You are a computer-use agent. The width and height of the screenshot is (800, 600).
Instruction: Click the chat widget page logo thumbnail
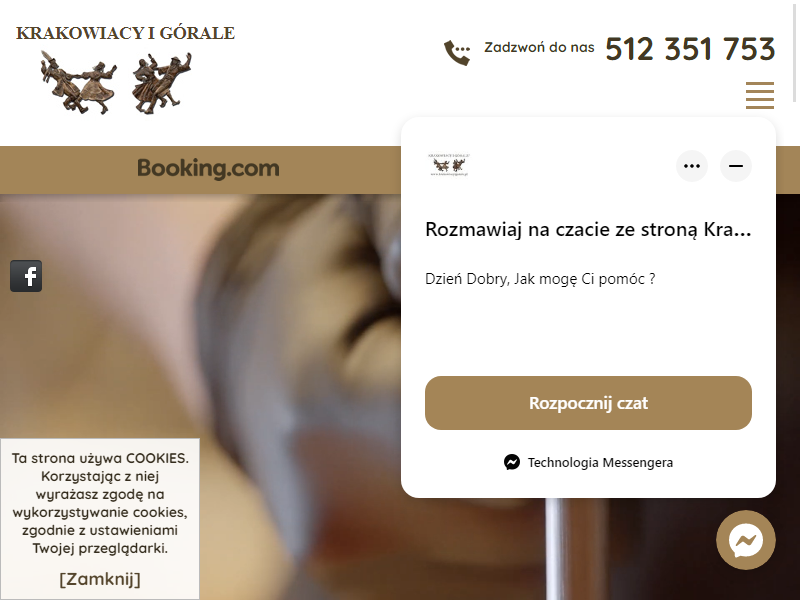[449, 165]
